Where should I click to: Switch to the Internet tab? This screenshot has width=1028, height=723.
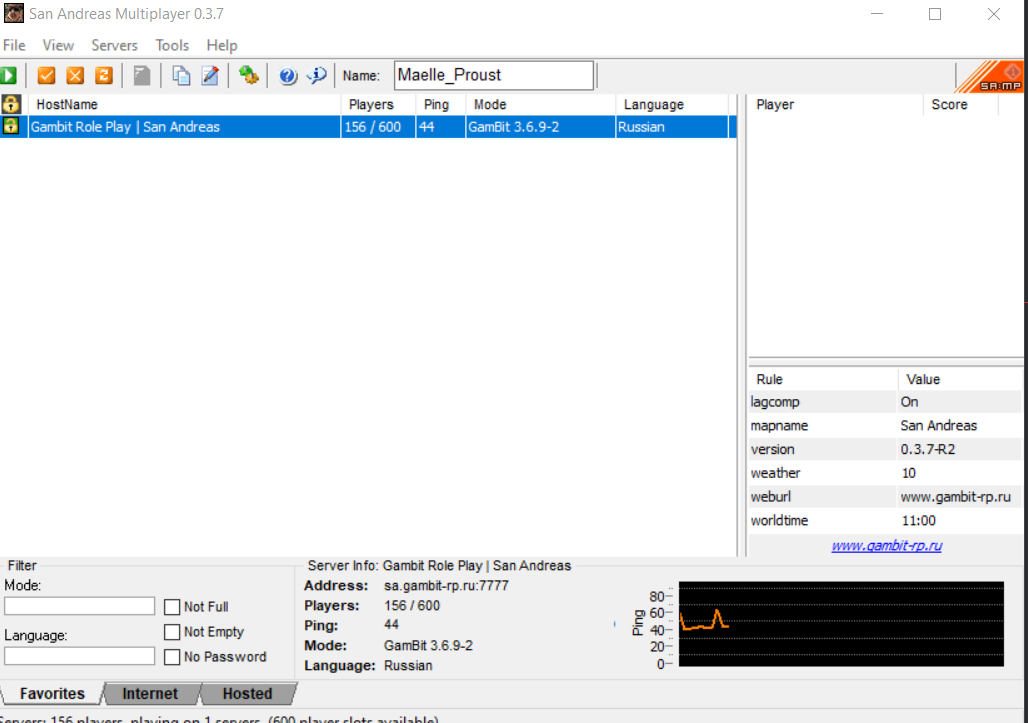[150, 694]
